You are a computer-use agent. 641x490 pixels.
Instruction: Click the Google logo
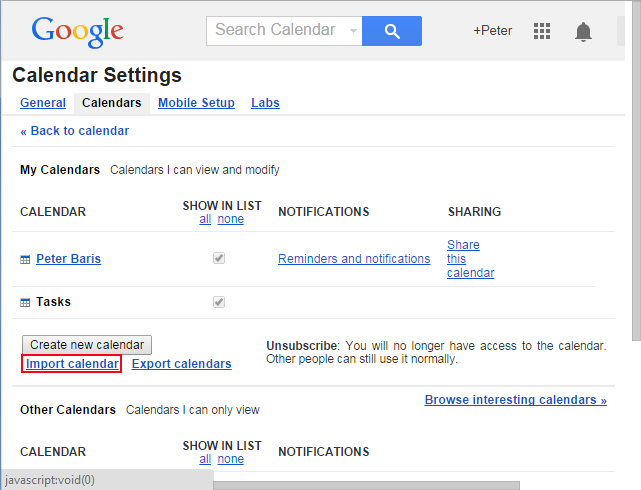78,32
